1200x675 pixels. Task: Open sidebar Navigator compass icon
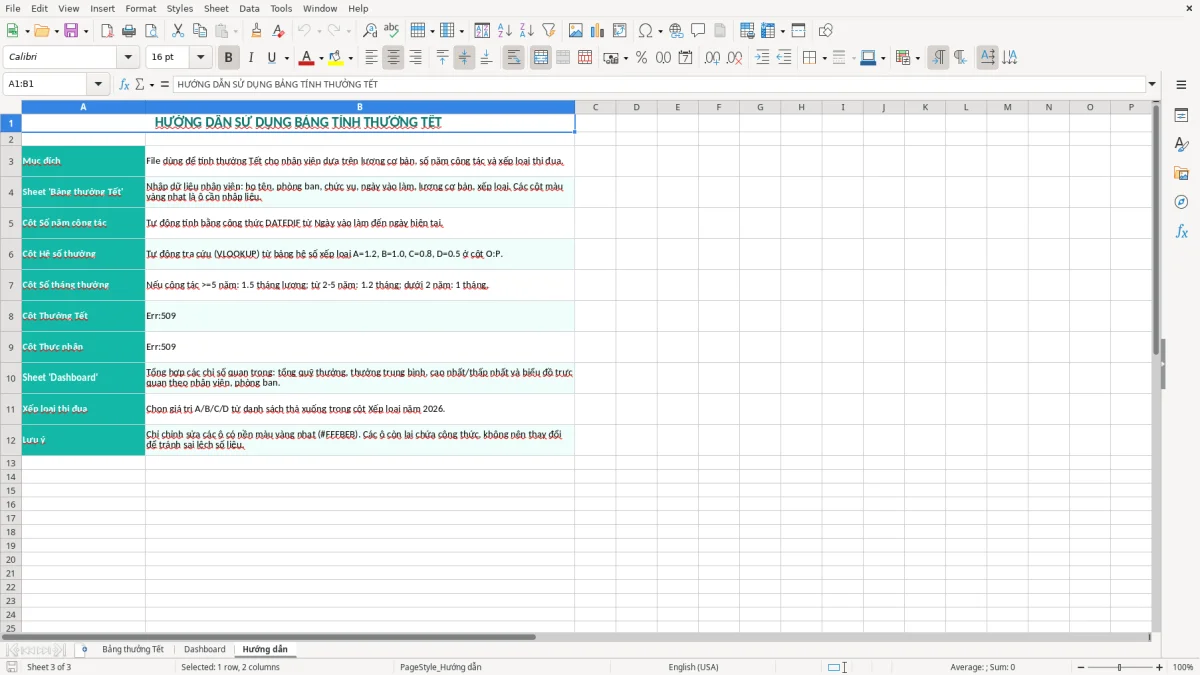(1181, 203)
